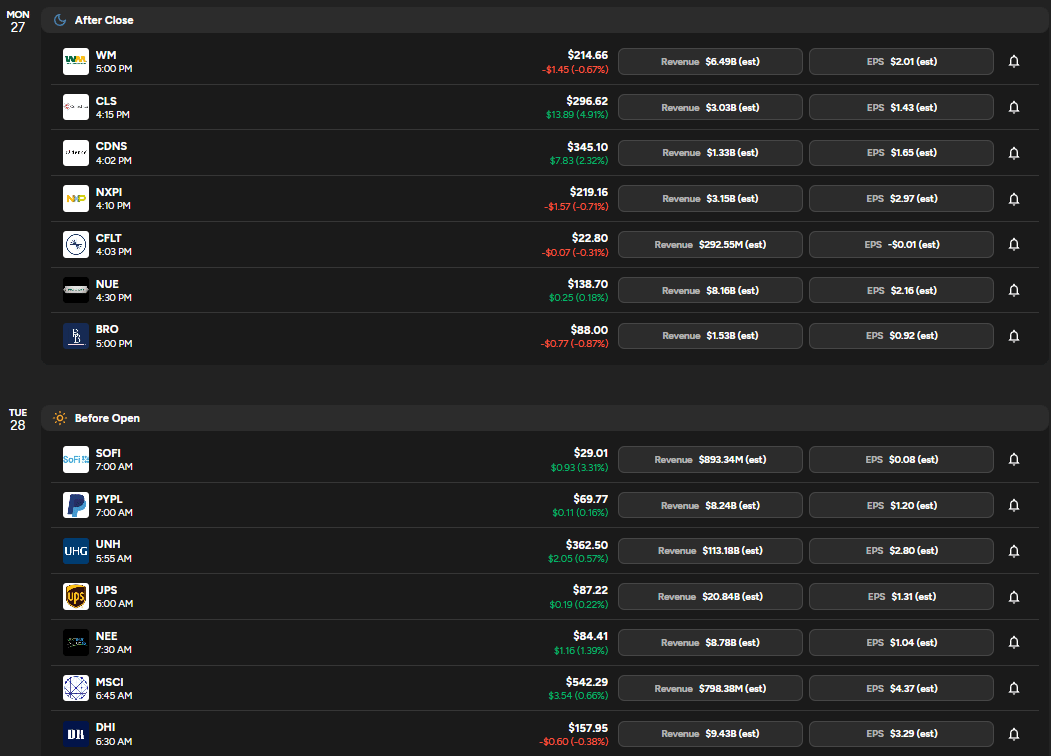Click PYPL price $69.77
Screen dimensions: 1051x756
591,499
